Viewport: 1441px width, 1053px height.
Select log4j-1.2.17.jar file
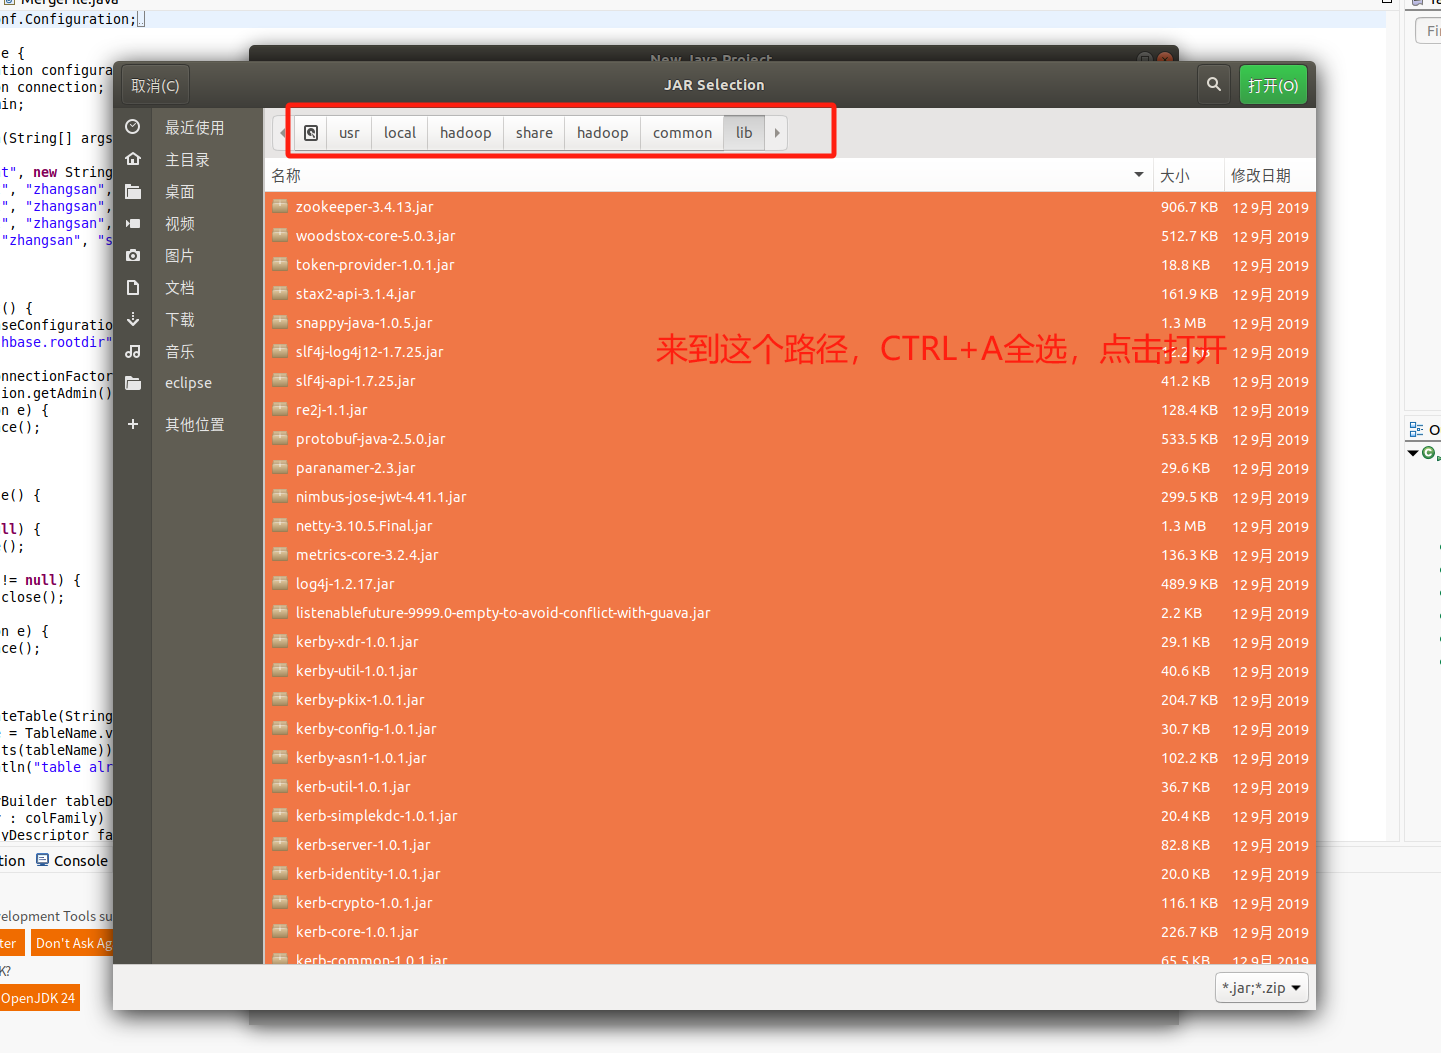790,584
